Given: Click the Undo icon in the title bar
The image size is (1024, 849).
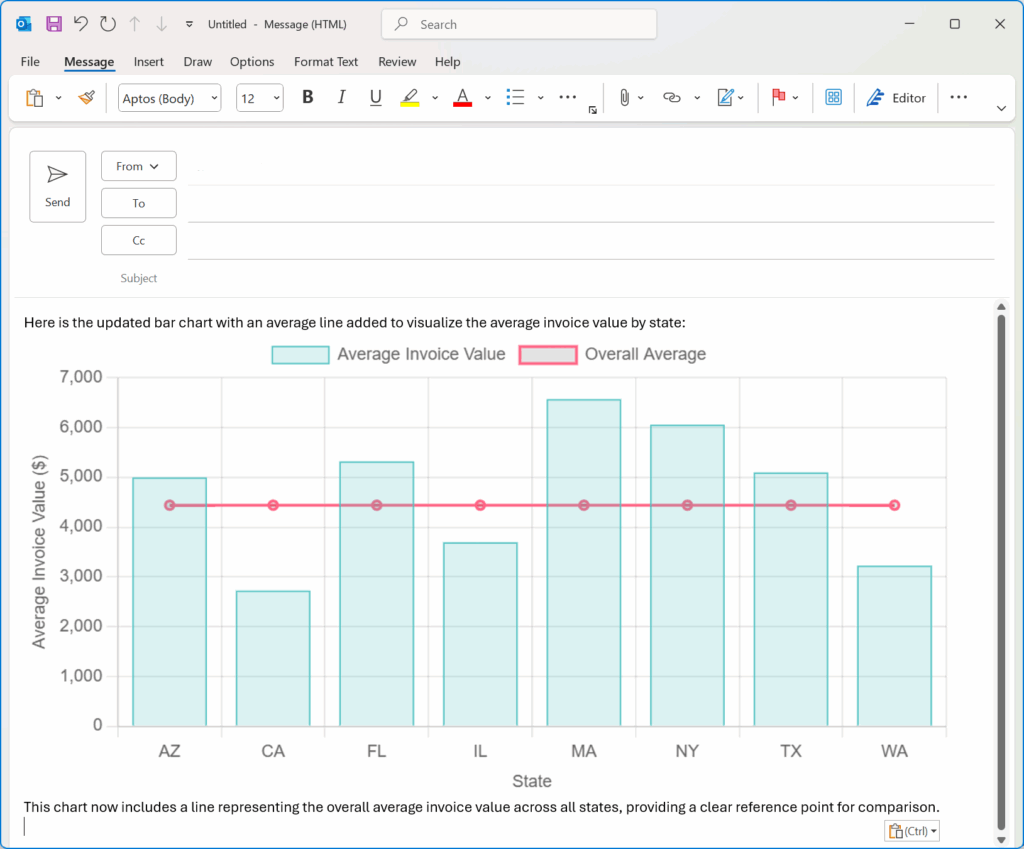Looking at the screenshot, I should 80,23.
